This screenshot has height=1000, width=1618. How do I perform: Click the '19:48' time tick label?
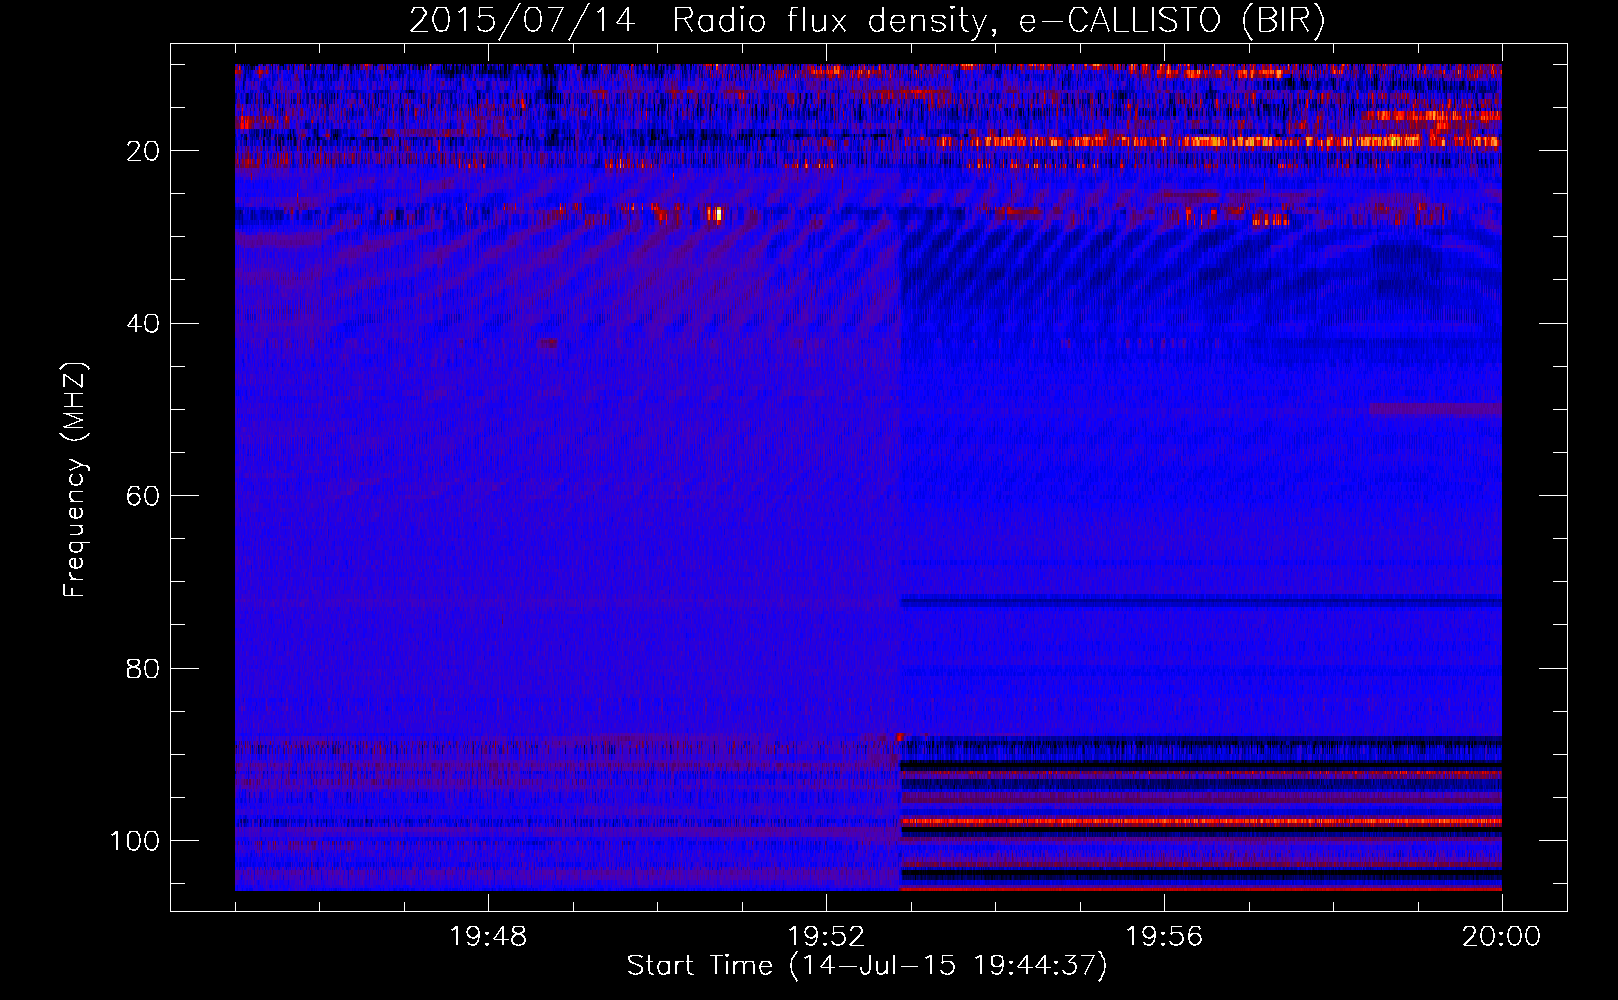pyautogui.click(x=488, y=936)
